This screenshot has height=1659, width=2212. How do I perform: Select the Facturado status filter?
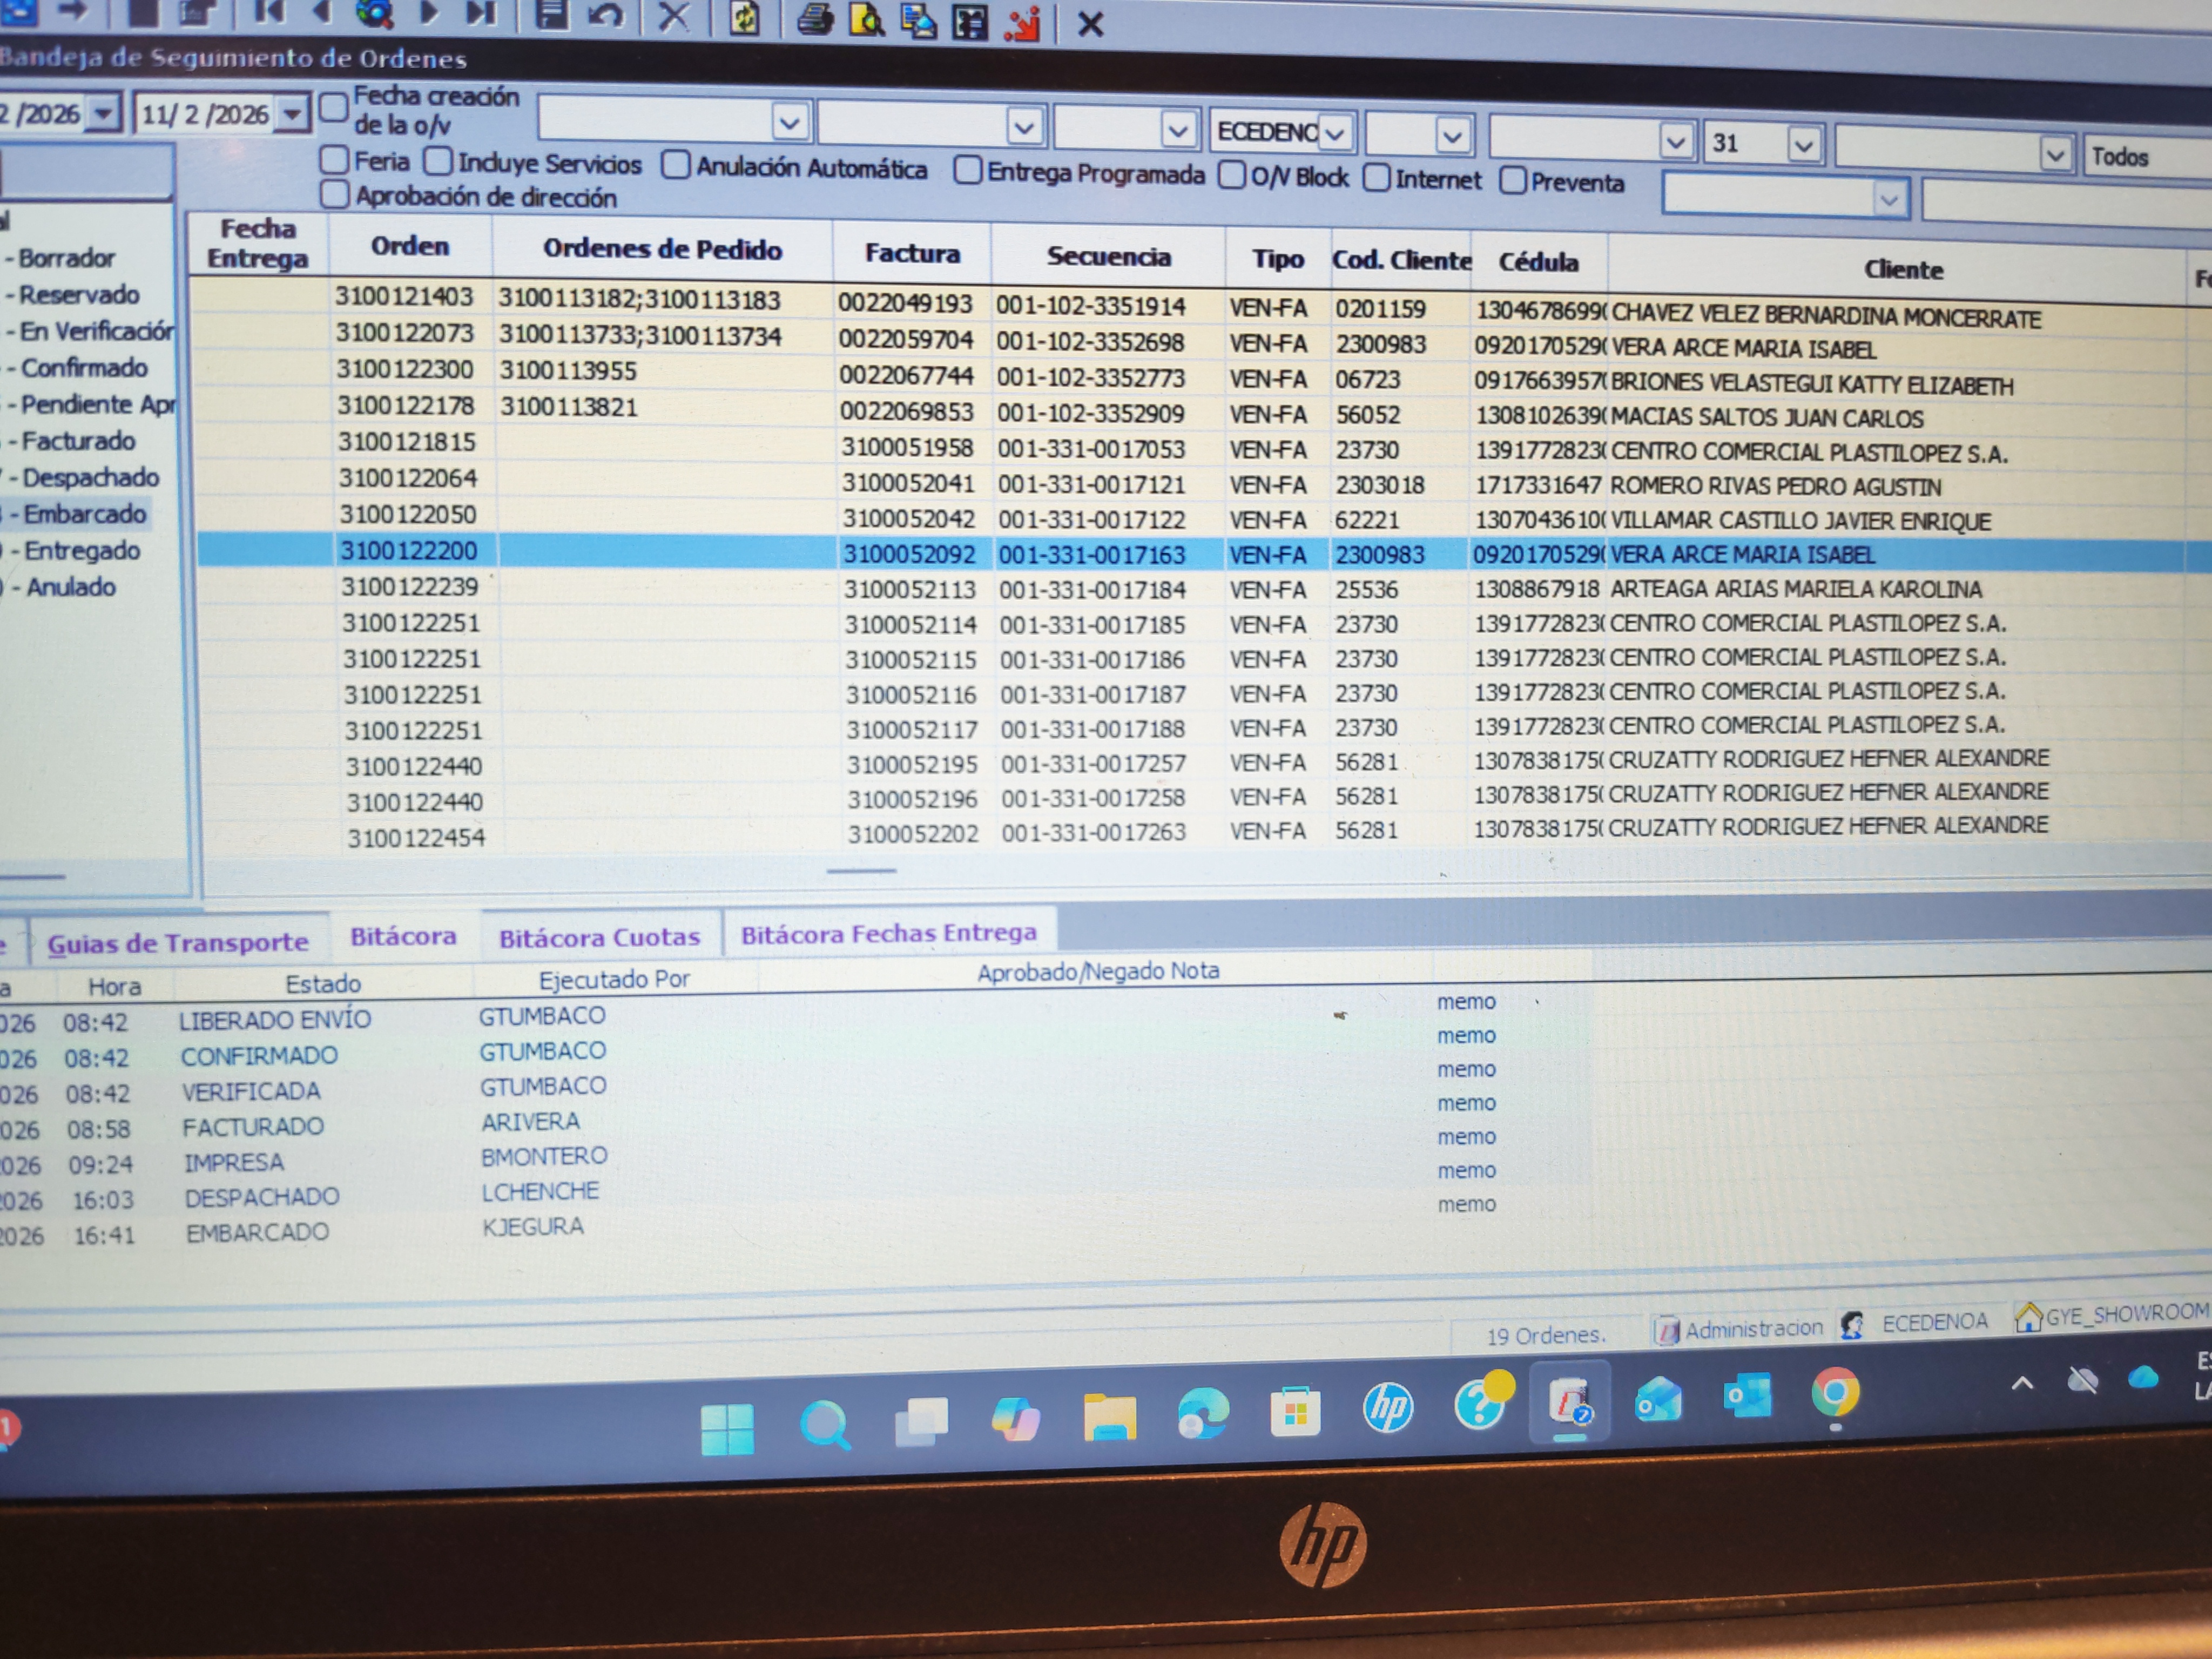(78, 441)
